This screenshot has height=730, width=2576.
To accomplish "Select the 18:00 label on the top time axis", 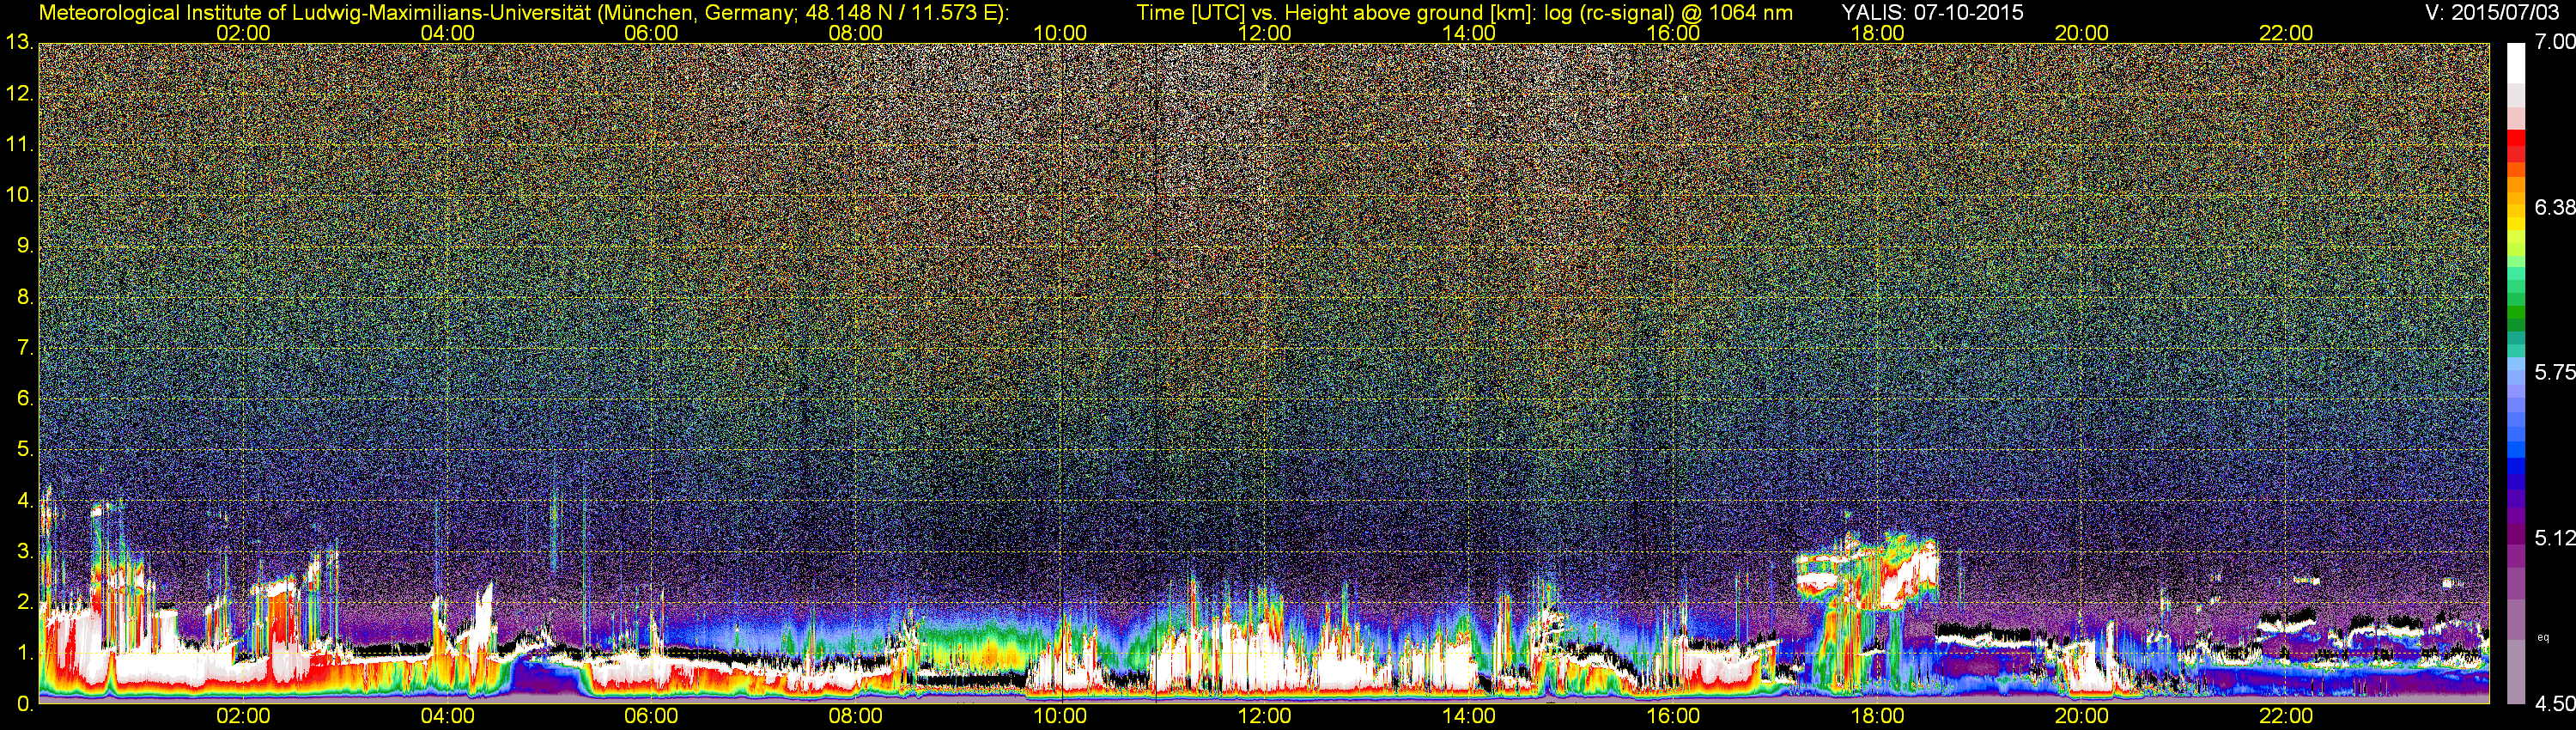I will point(1877,33).
